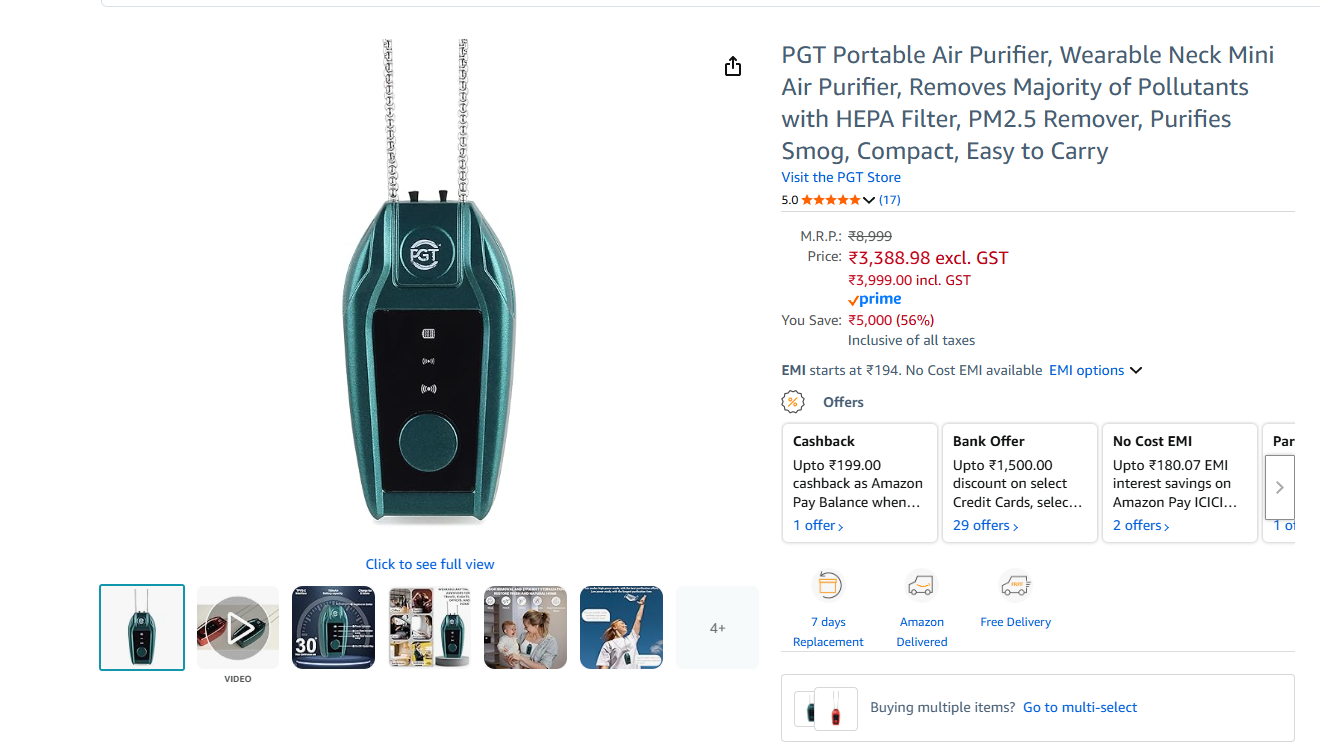The image size is (1320, 752).
Task: Visit the PGT Store link
Action: click(x=841, y=177)
